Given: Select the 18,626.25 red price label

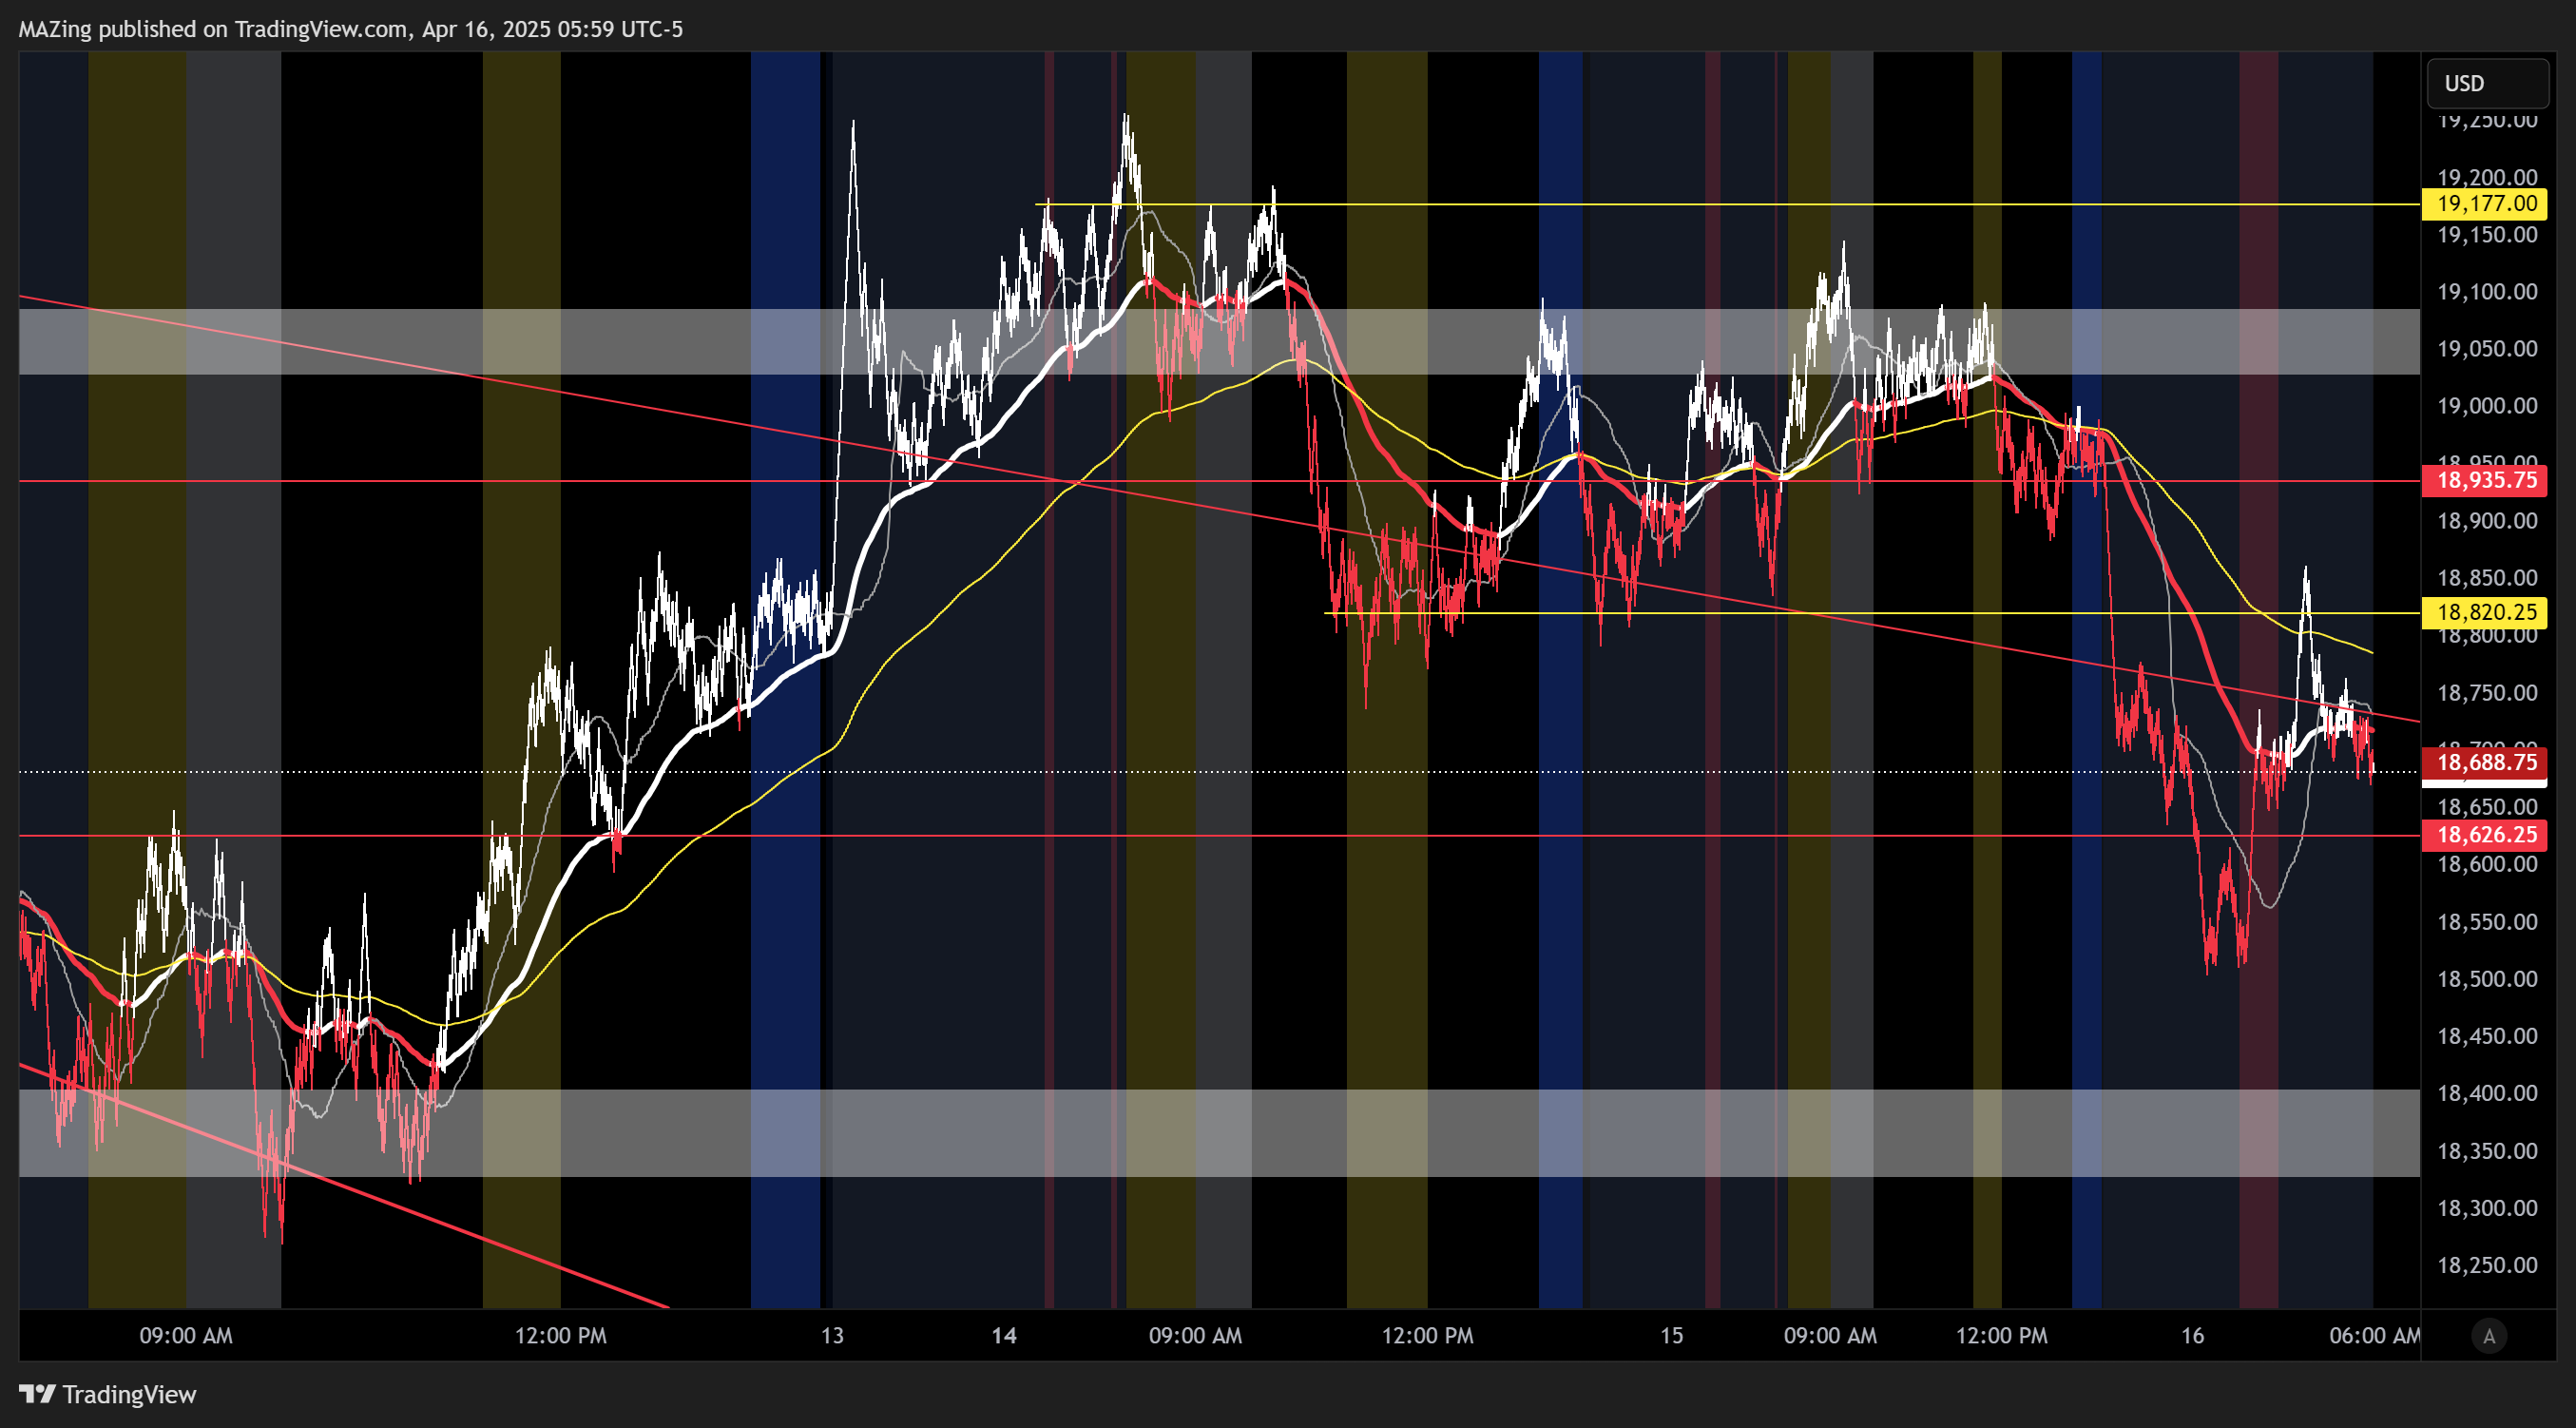Looking at the screenshot, I should point(2486,835).
